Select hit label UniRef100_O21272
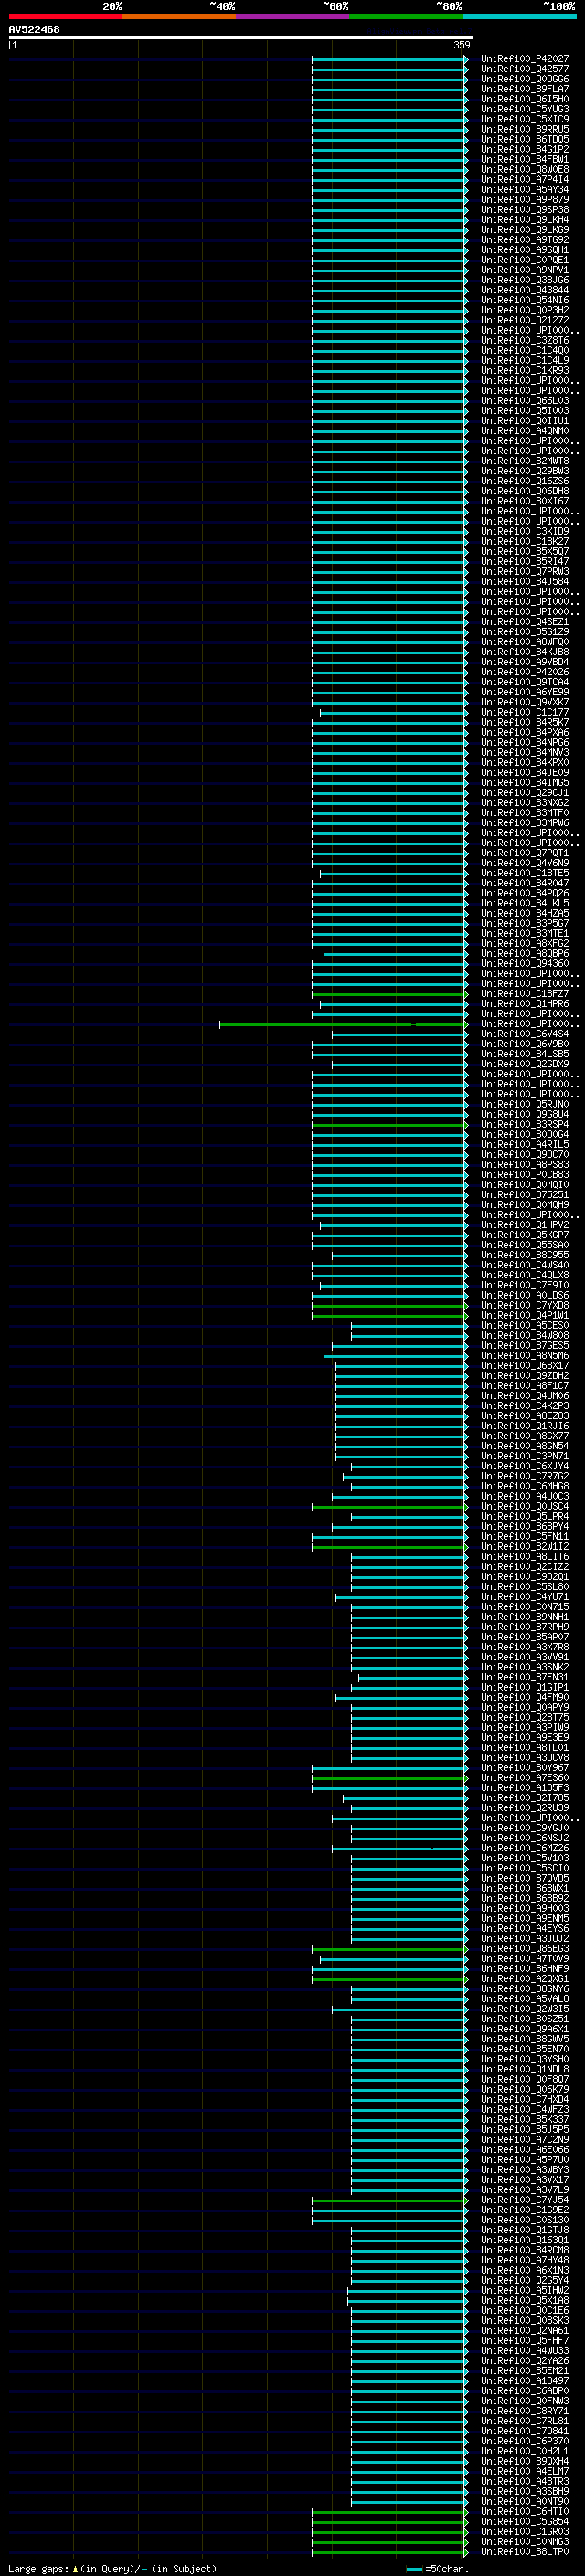 click(524, 320)
